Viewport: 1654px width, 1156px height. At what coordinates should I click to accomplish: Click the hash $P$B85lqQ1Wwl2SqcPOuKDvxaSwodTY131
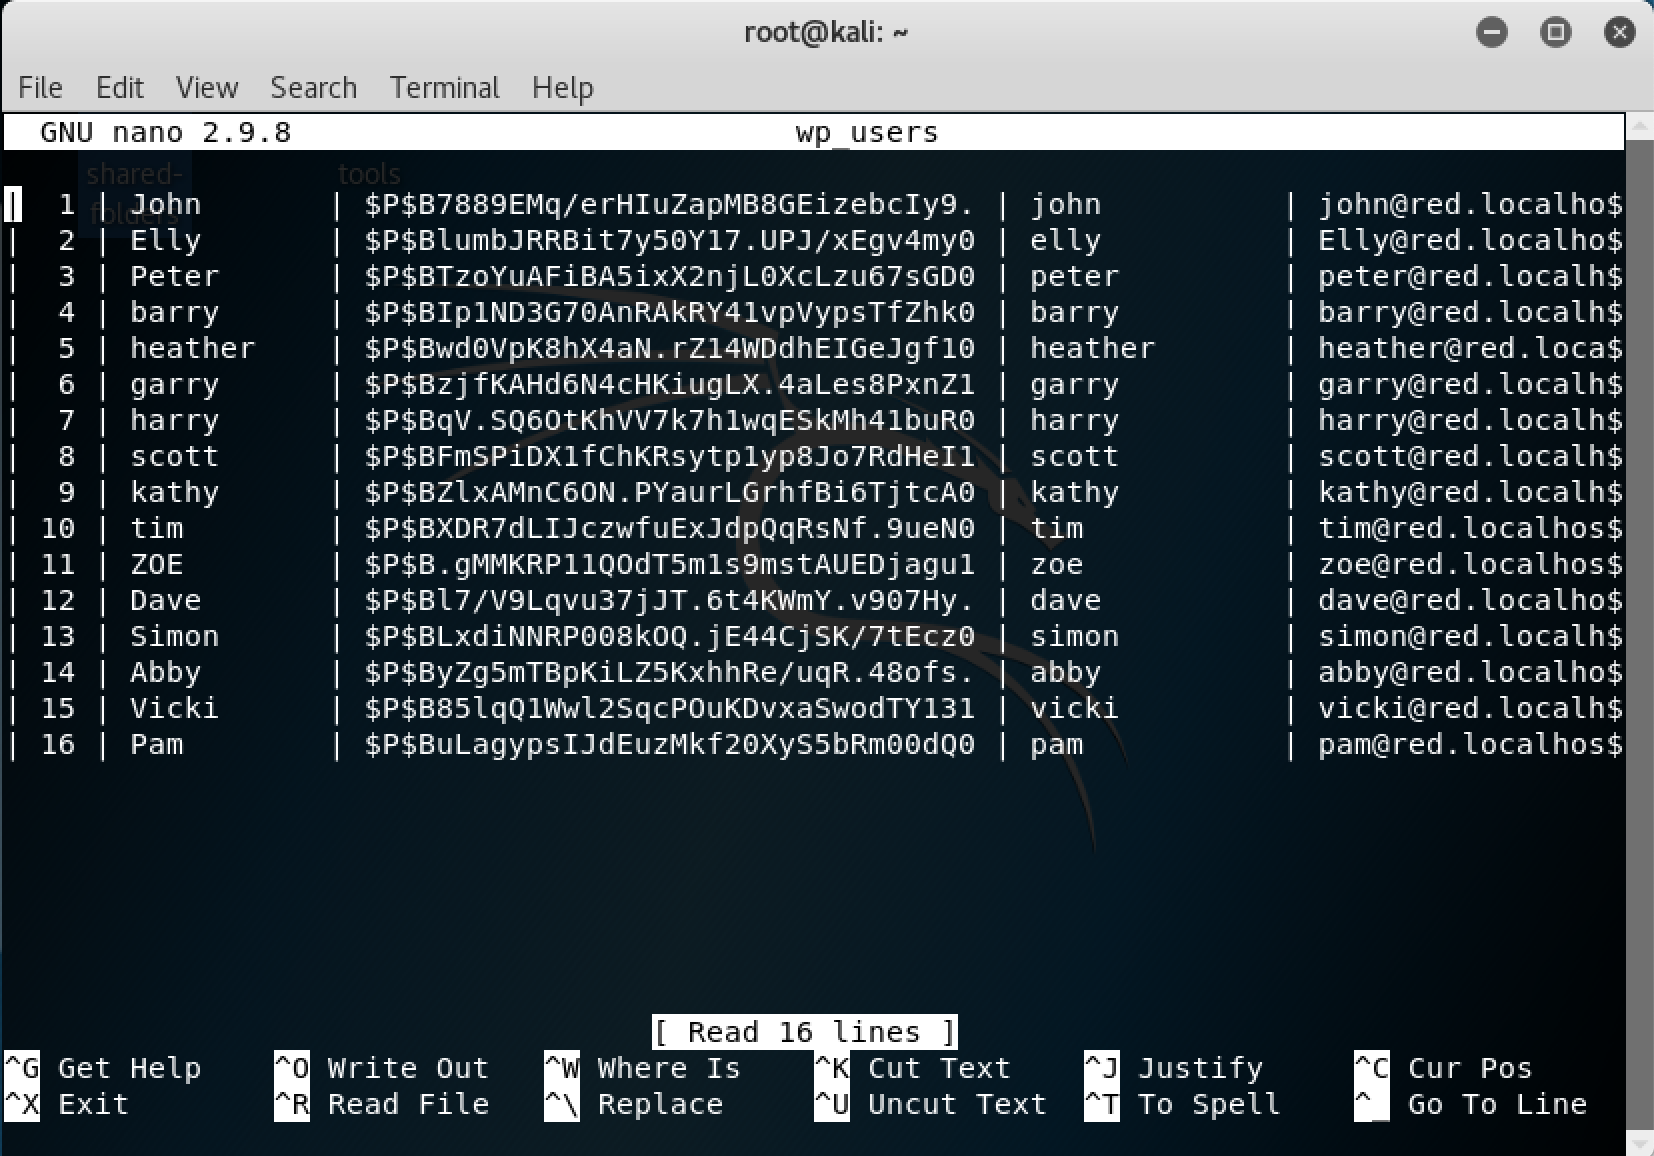670,709
